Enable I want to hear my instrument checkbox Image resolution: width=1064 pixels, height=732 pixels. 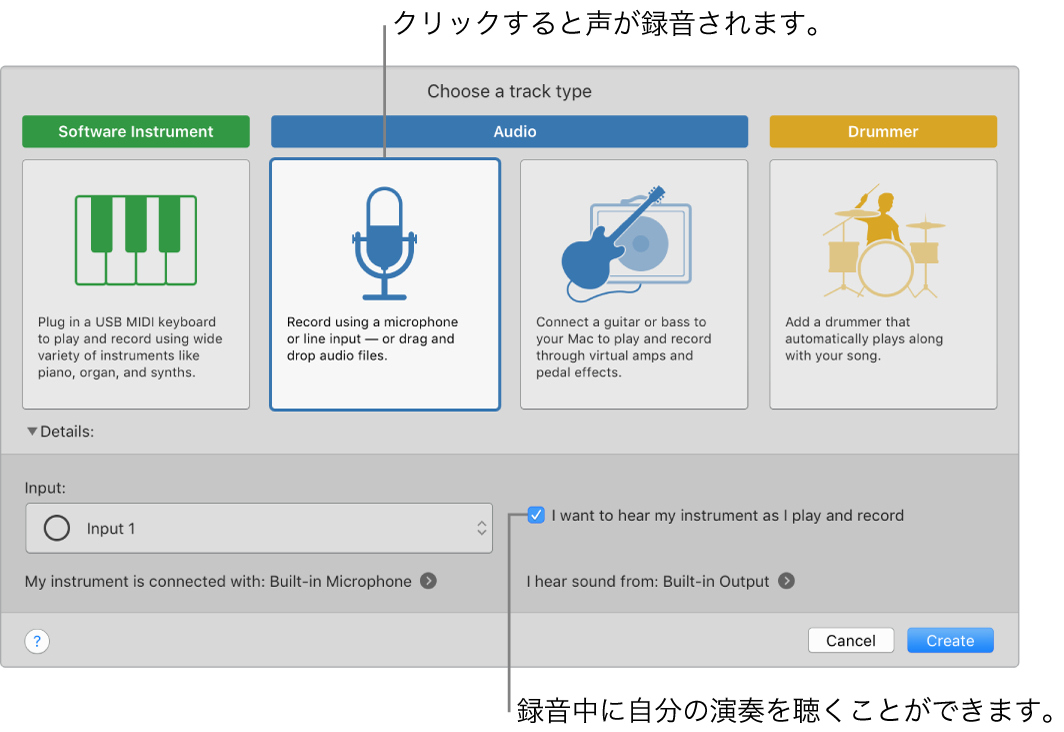(536, 515)
